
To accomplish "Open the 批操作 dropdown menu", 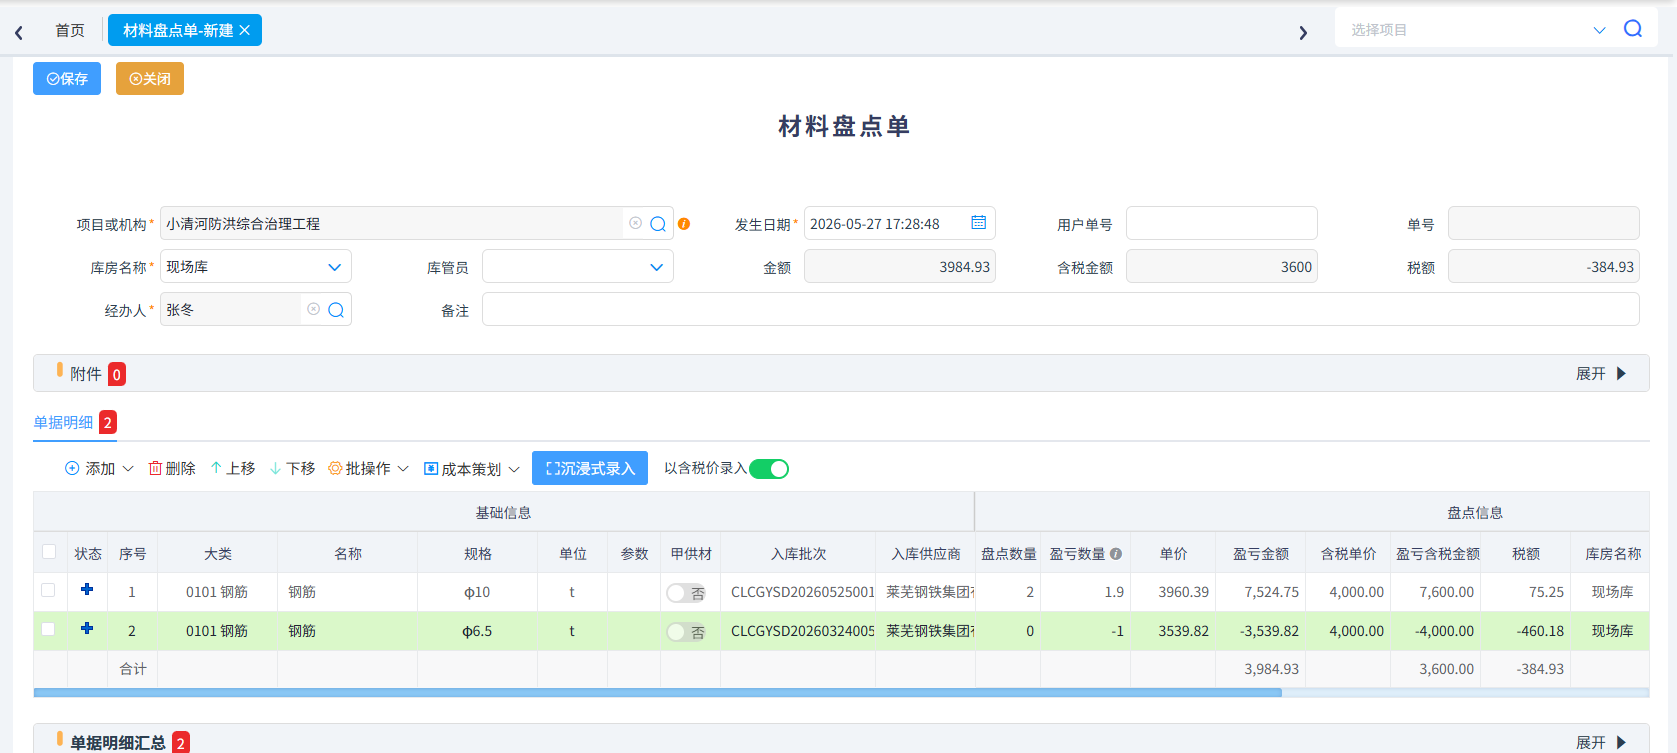I will [x=368, y=468].
